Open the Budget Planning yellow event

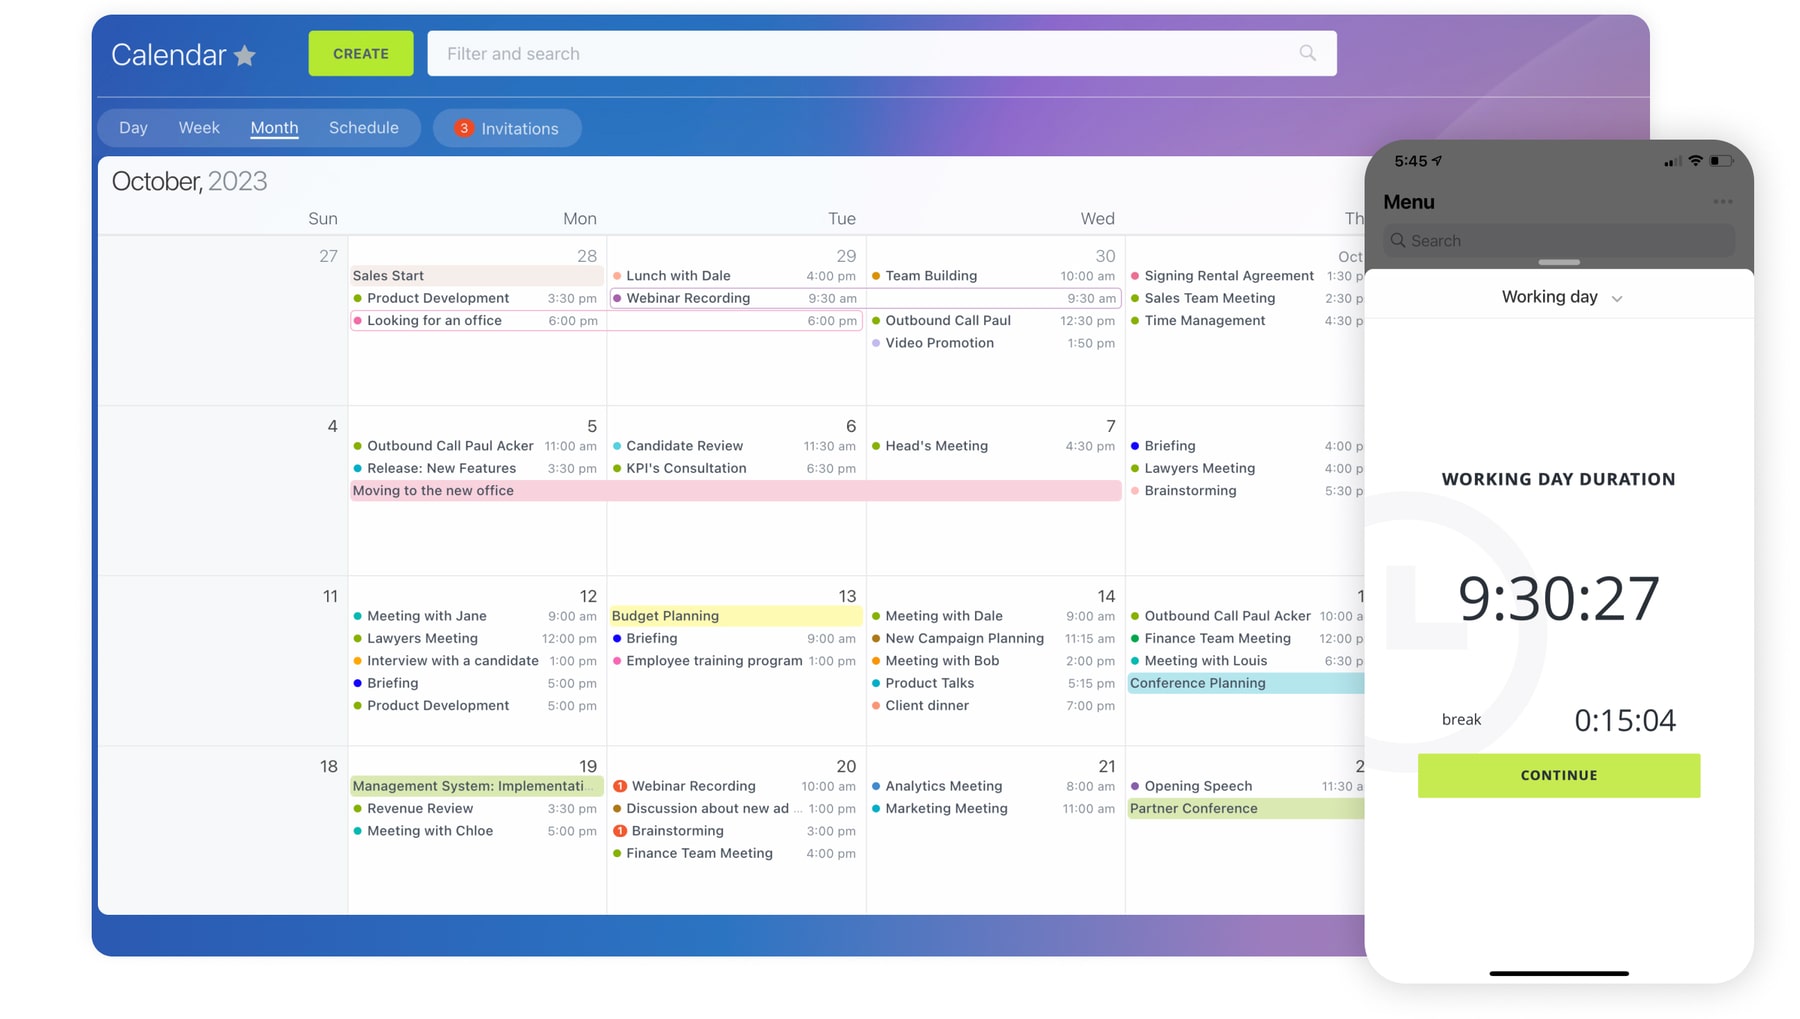click(735, 616)
